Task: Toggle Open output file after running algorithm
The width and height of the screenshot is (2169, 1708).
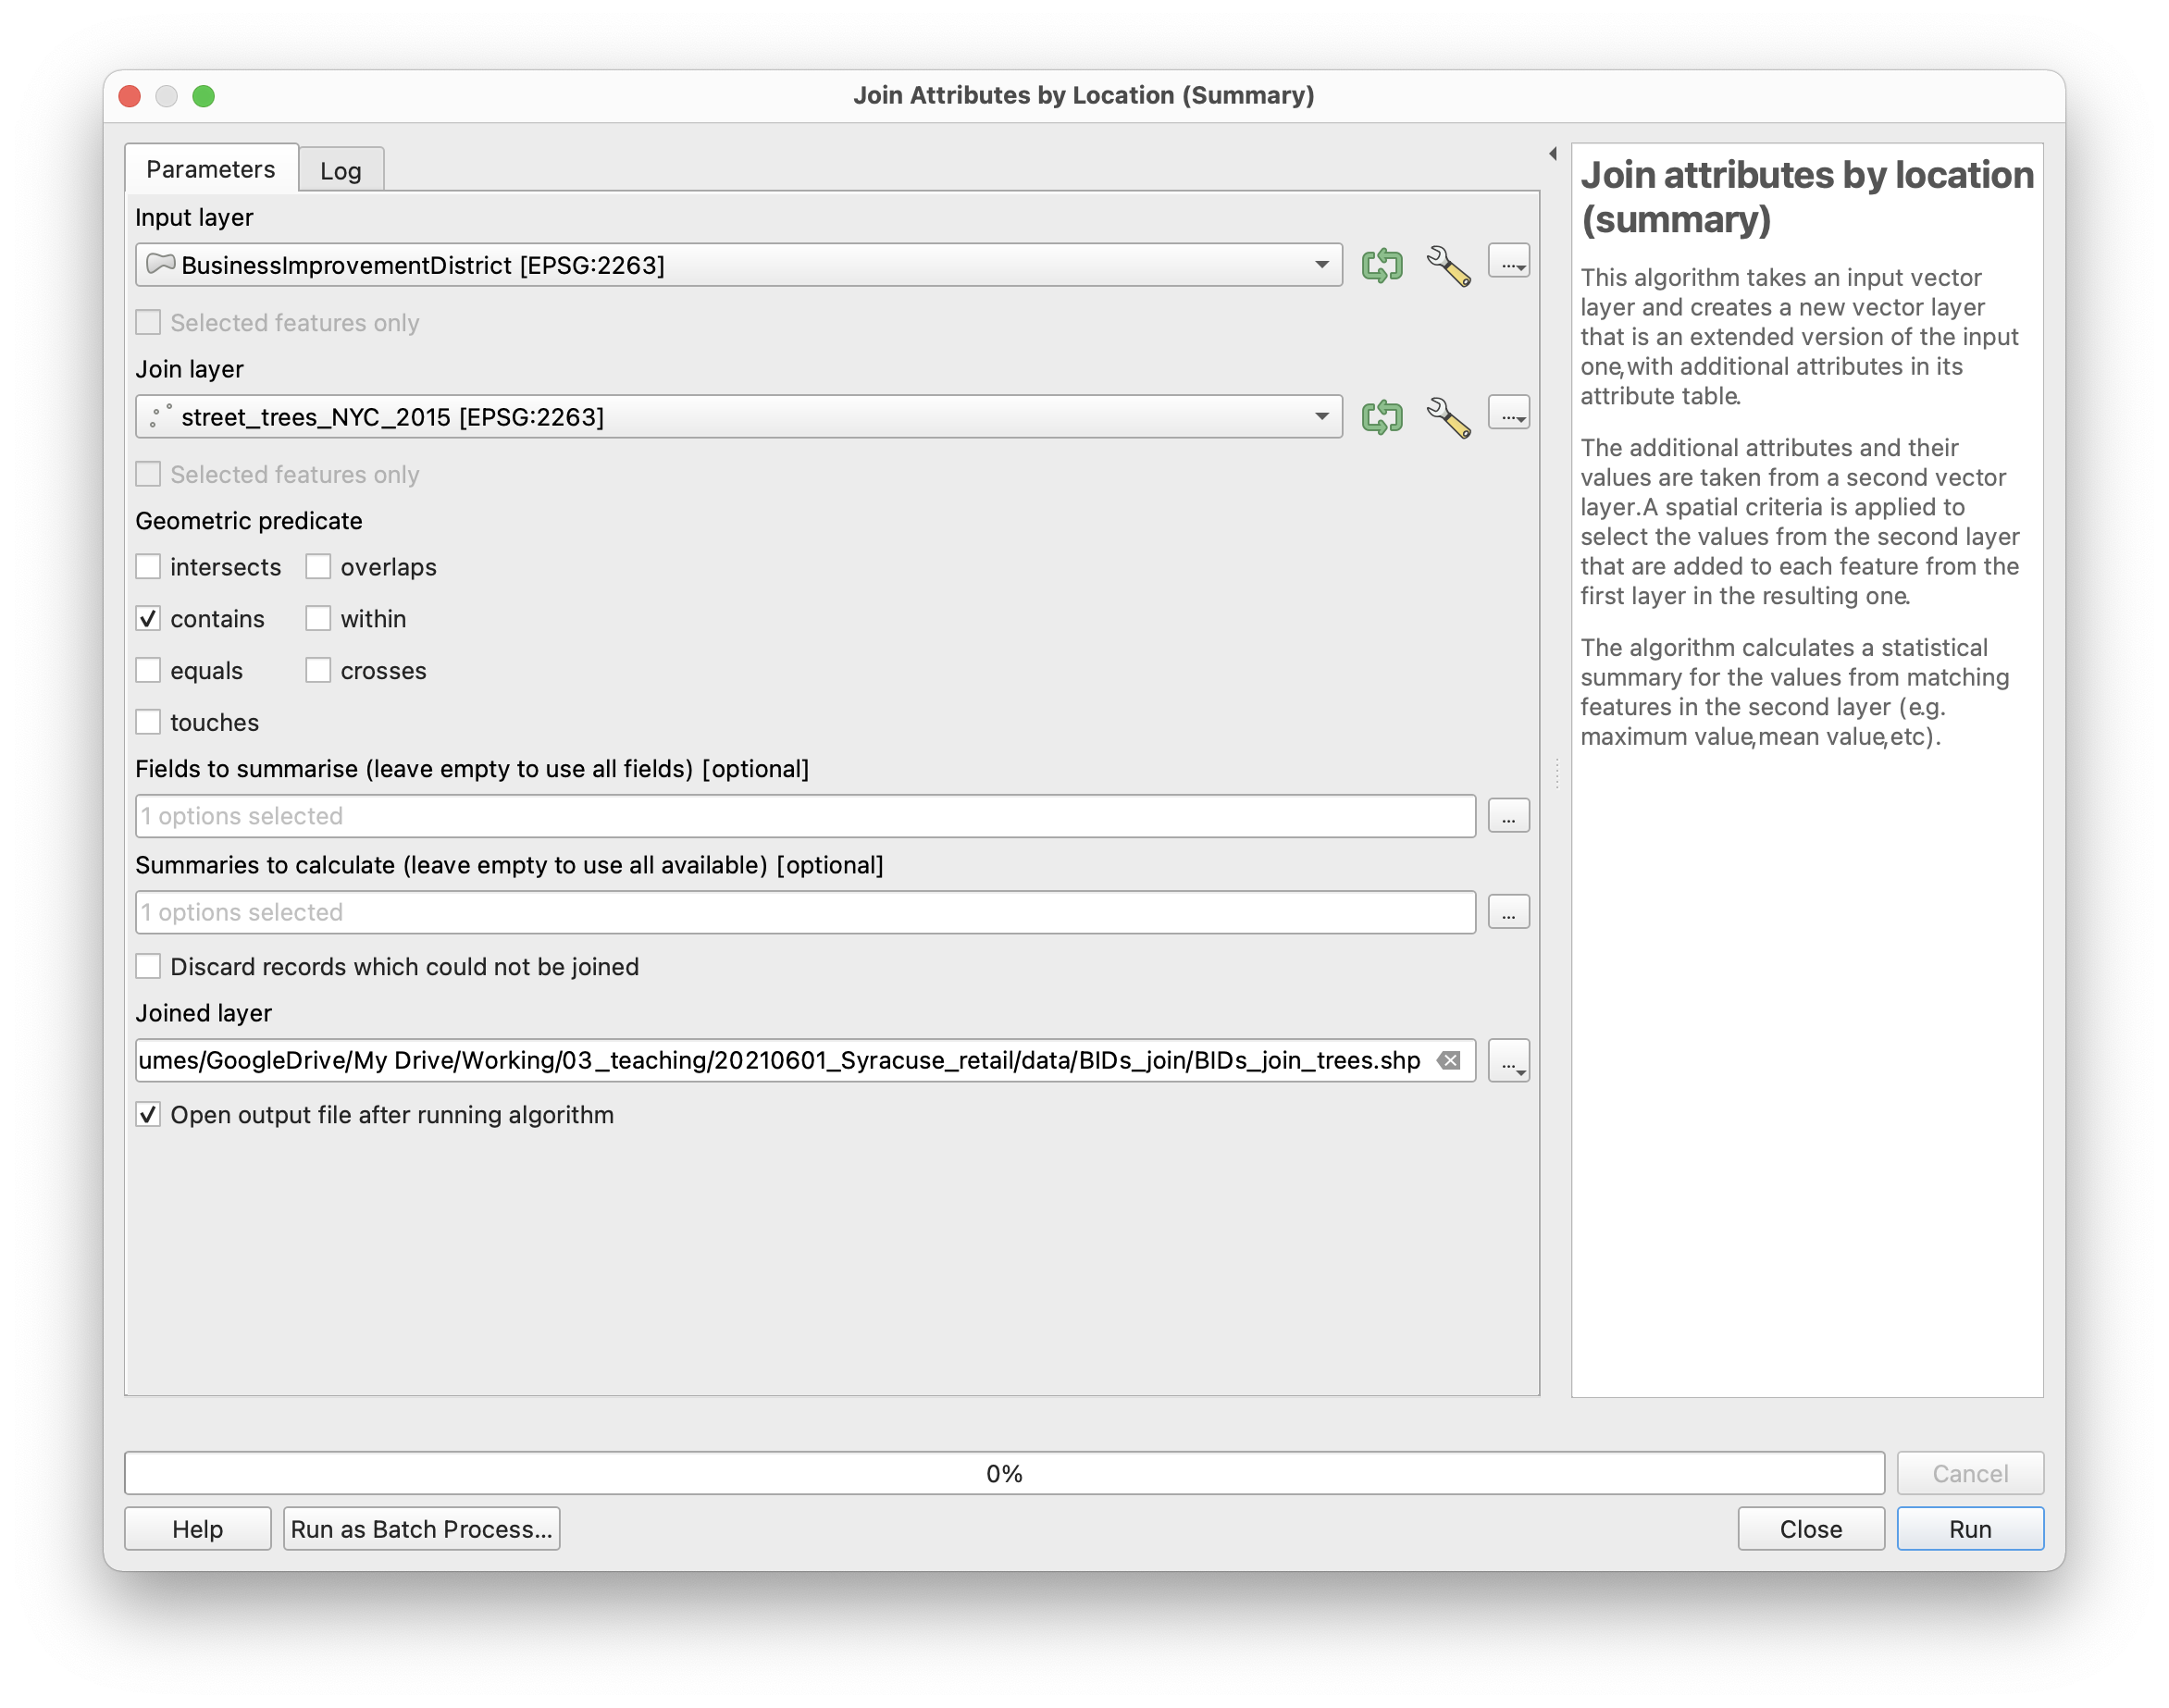Action: [148, 1115]
